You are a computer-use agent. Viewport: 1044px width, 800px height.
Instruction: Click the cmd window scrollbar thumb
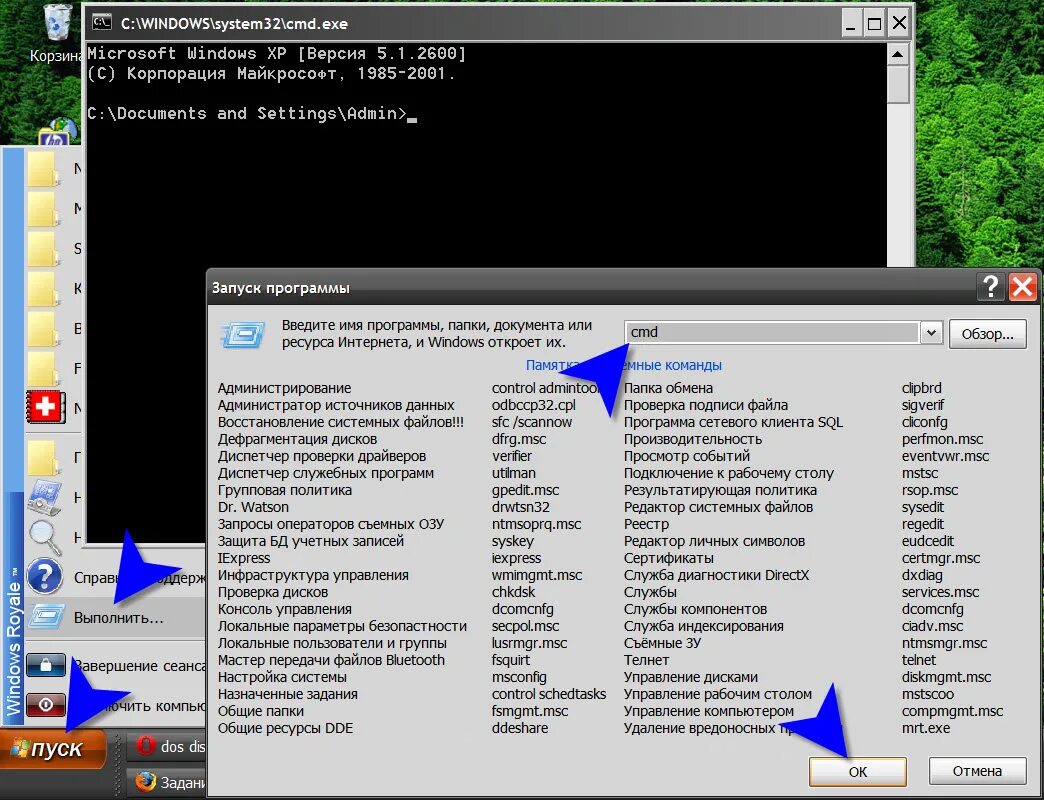click(x=898, y=84)
